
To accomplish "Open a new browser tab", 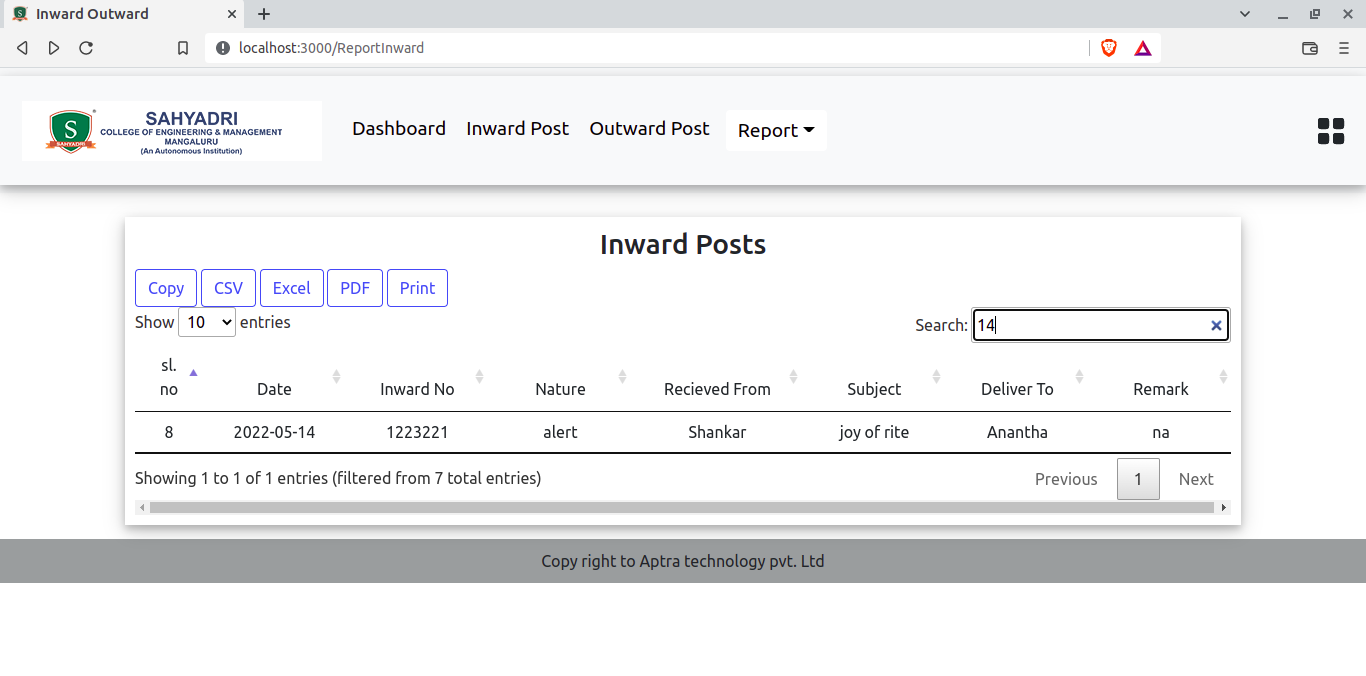I will click(264, 14).
